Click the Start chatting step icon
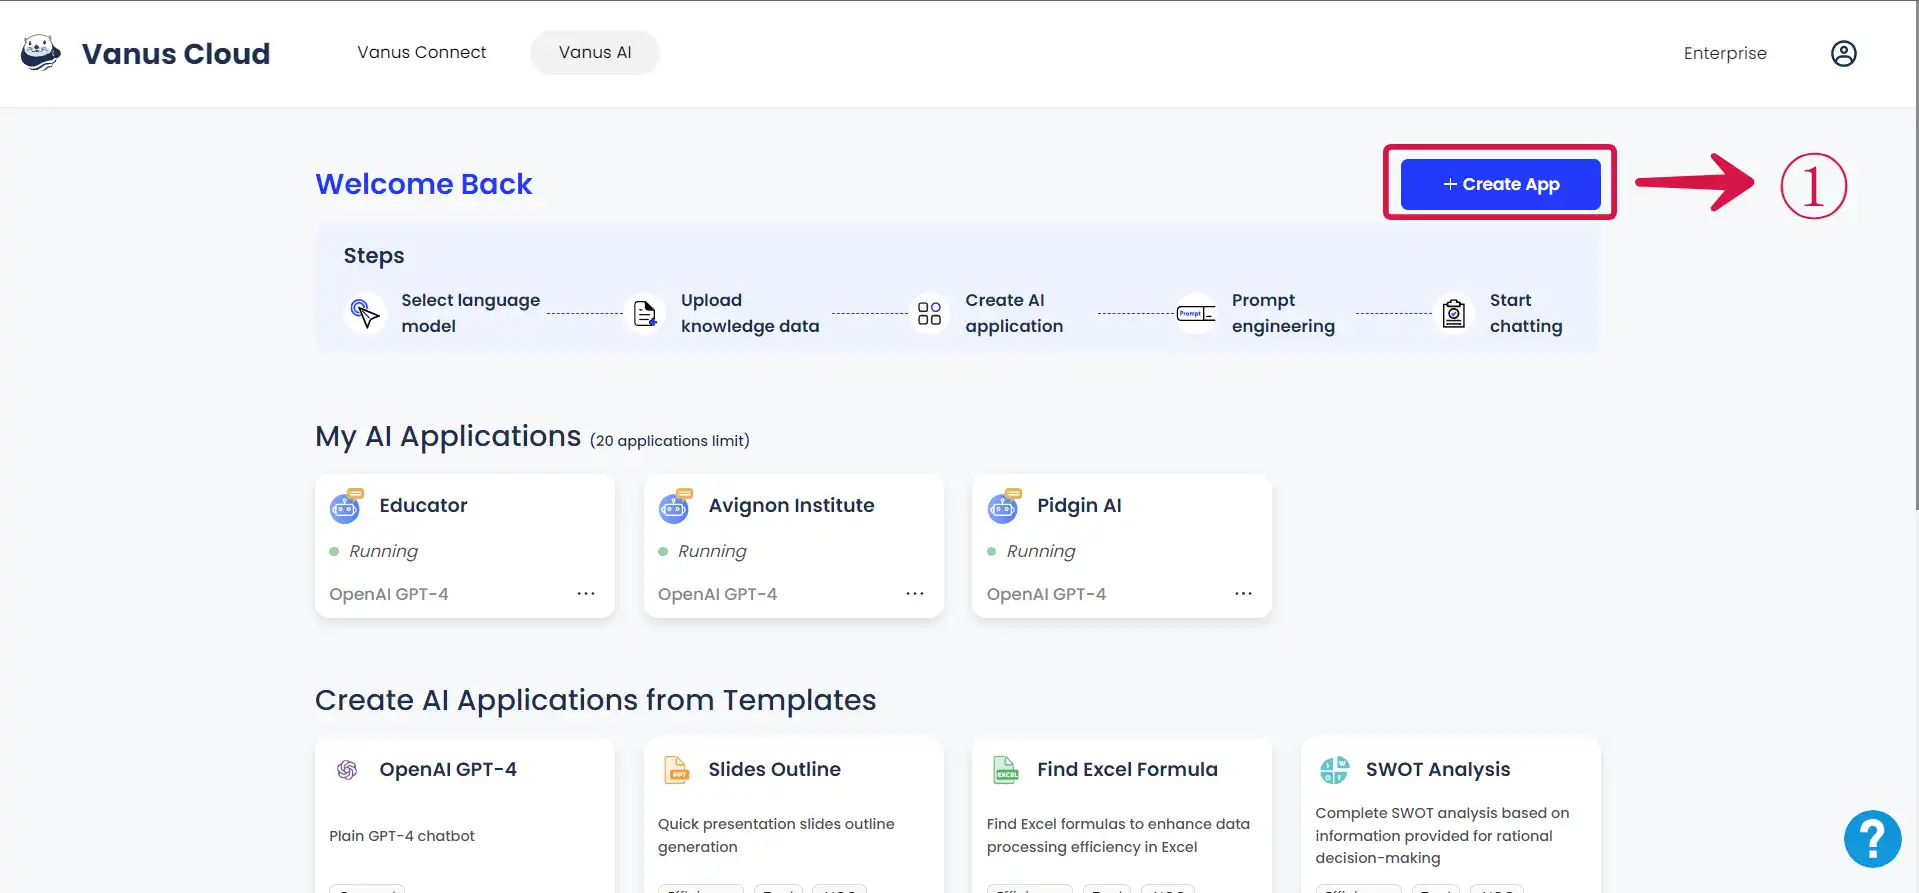1919x893 pixels. click(x=1454, y=313)
